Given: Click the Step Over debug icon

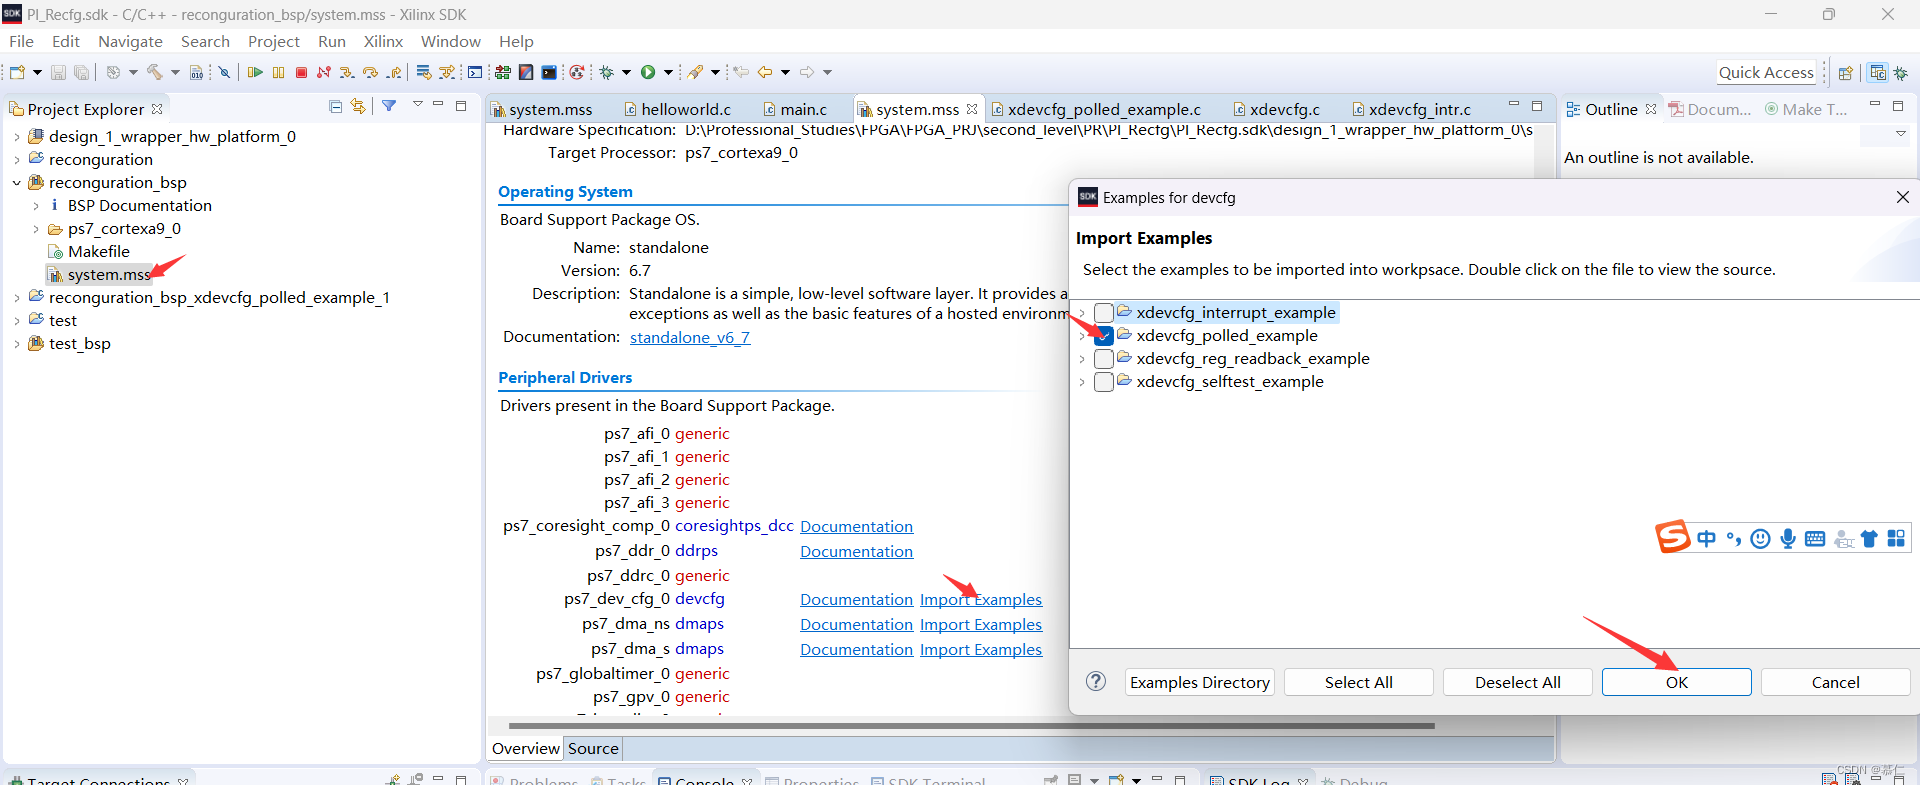Looking at the screenshot, I should coord(370,72).
